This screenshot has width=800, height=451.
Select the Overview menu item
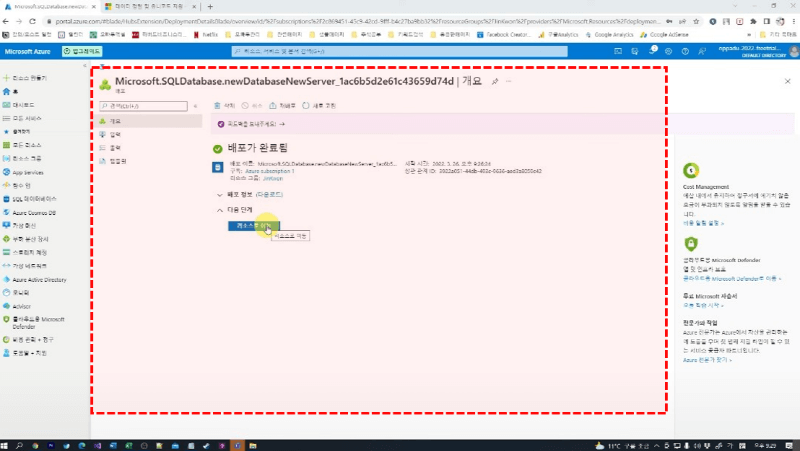(151, 121)
